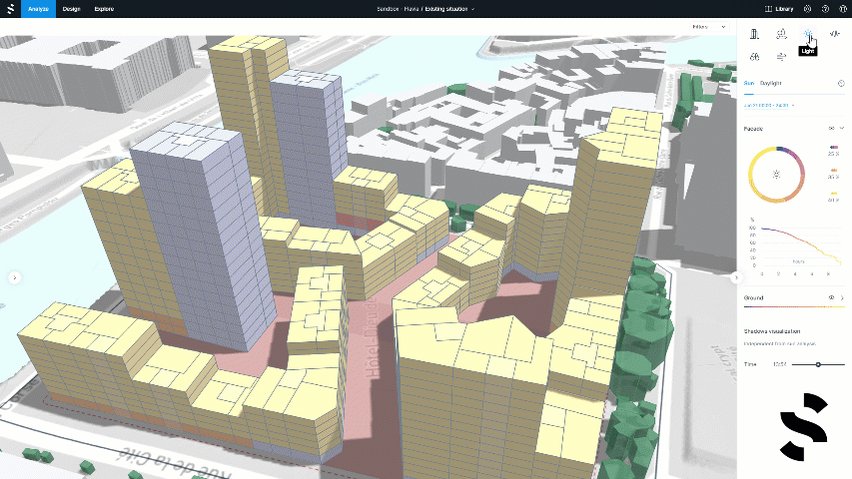Select the purple legend entry of the Facade chart
This screenshot has height=479, width=852.
click(834, 150)
